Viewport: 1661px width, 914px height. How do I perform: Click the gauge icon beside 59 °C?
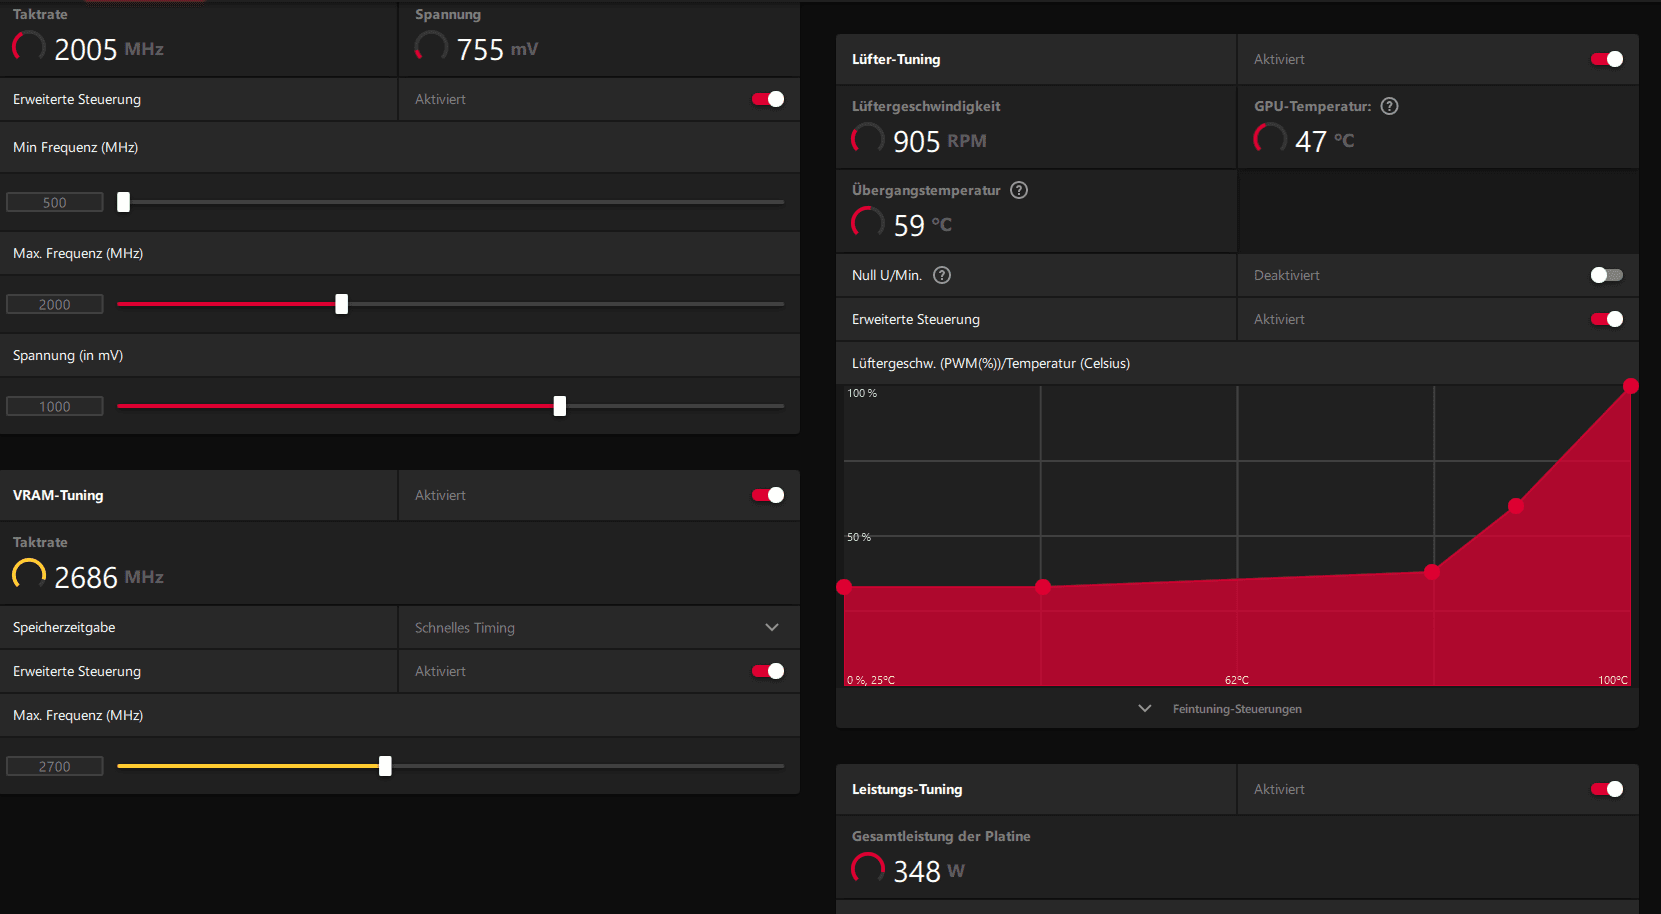(868, 223)
